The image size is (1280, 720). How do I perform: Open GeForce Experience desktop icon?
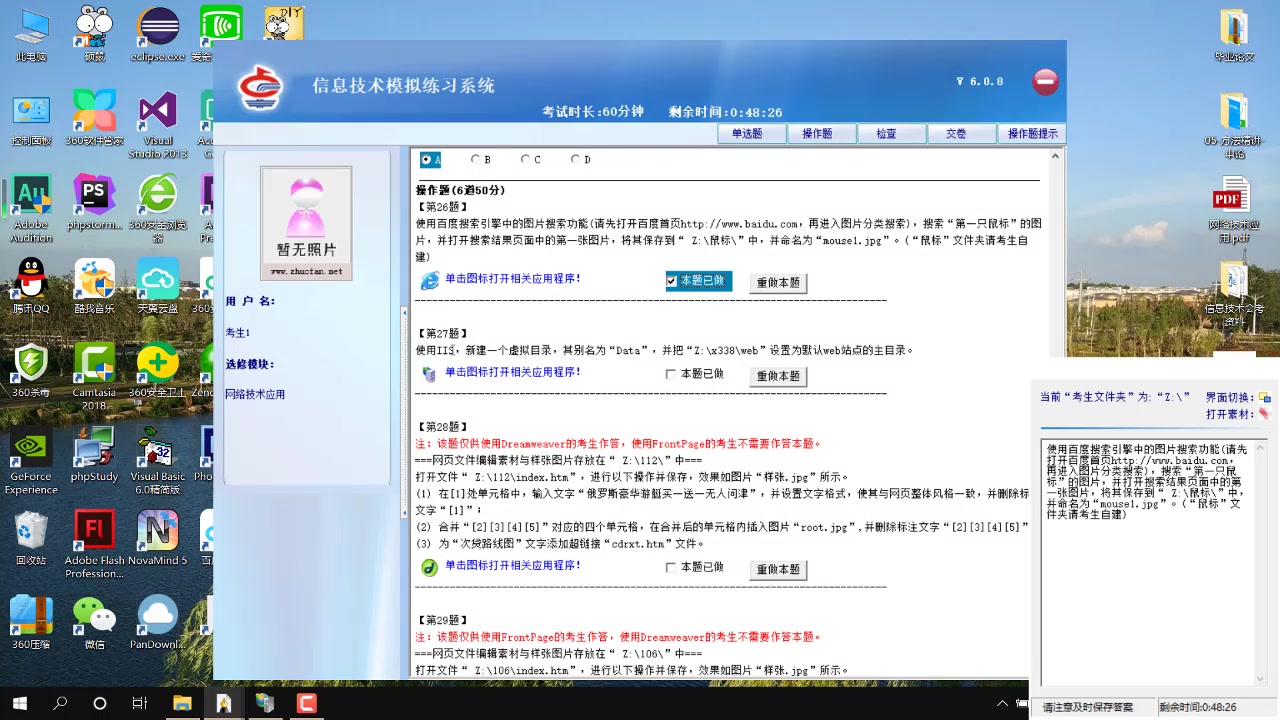[x=32, y=461]
